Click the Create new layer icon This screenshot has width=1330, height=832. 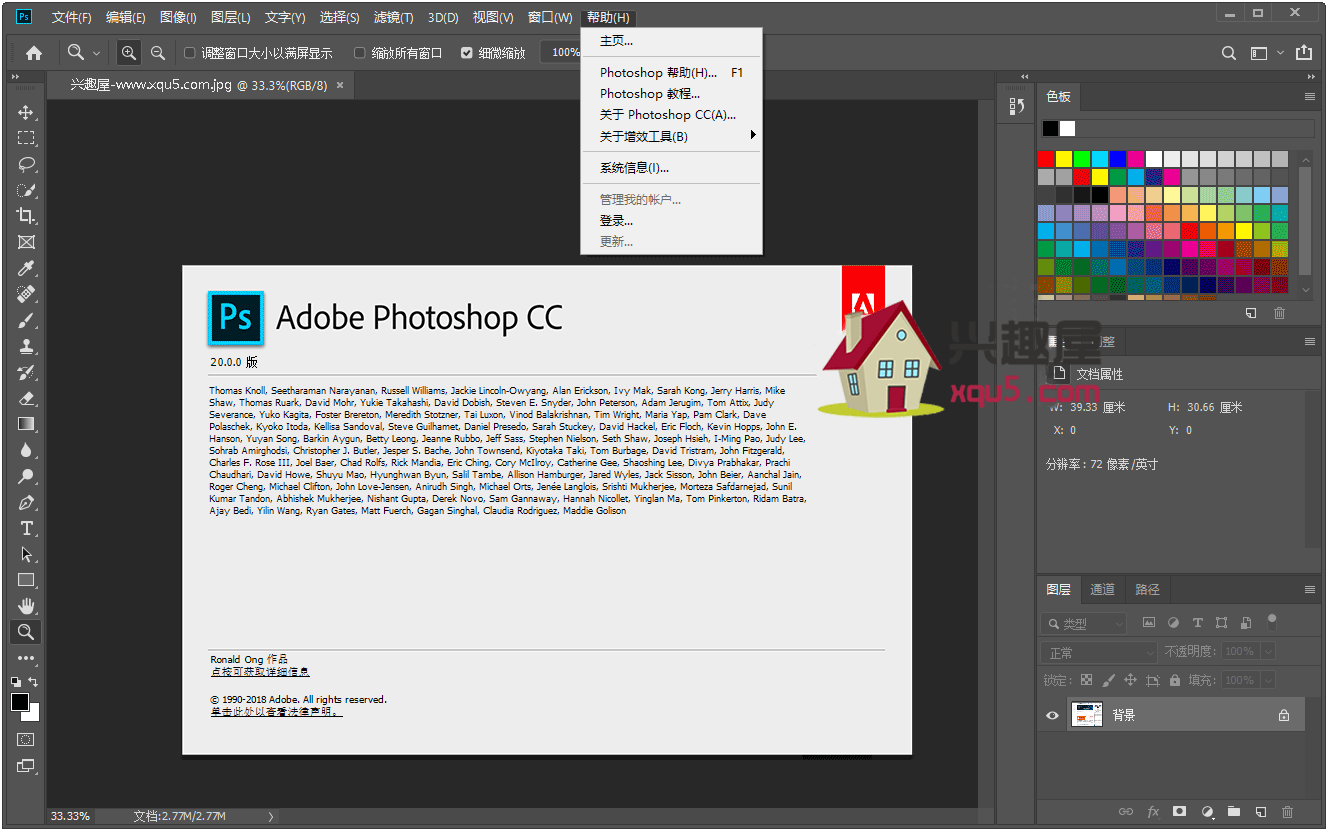[x=1260, y=812]
